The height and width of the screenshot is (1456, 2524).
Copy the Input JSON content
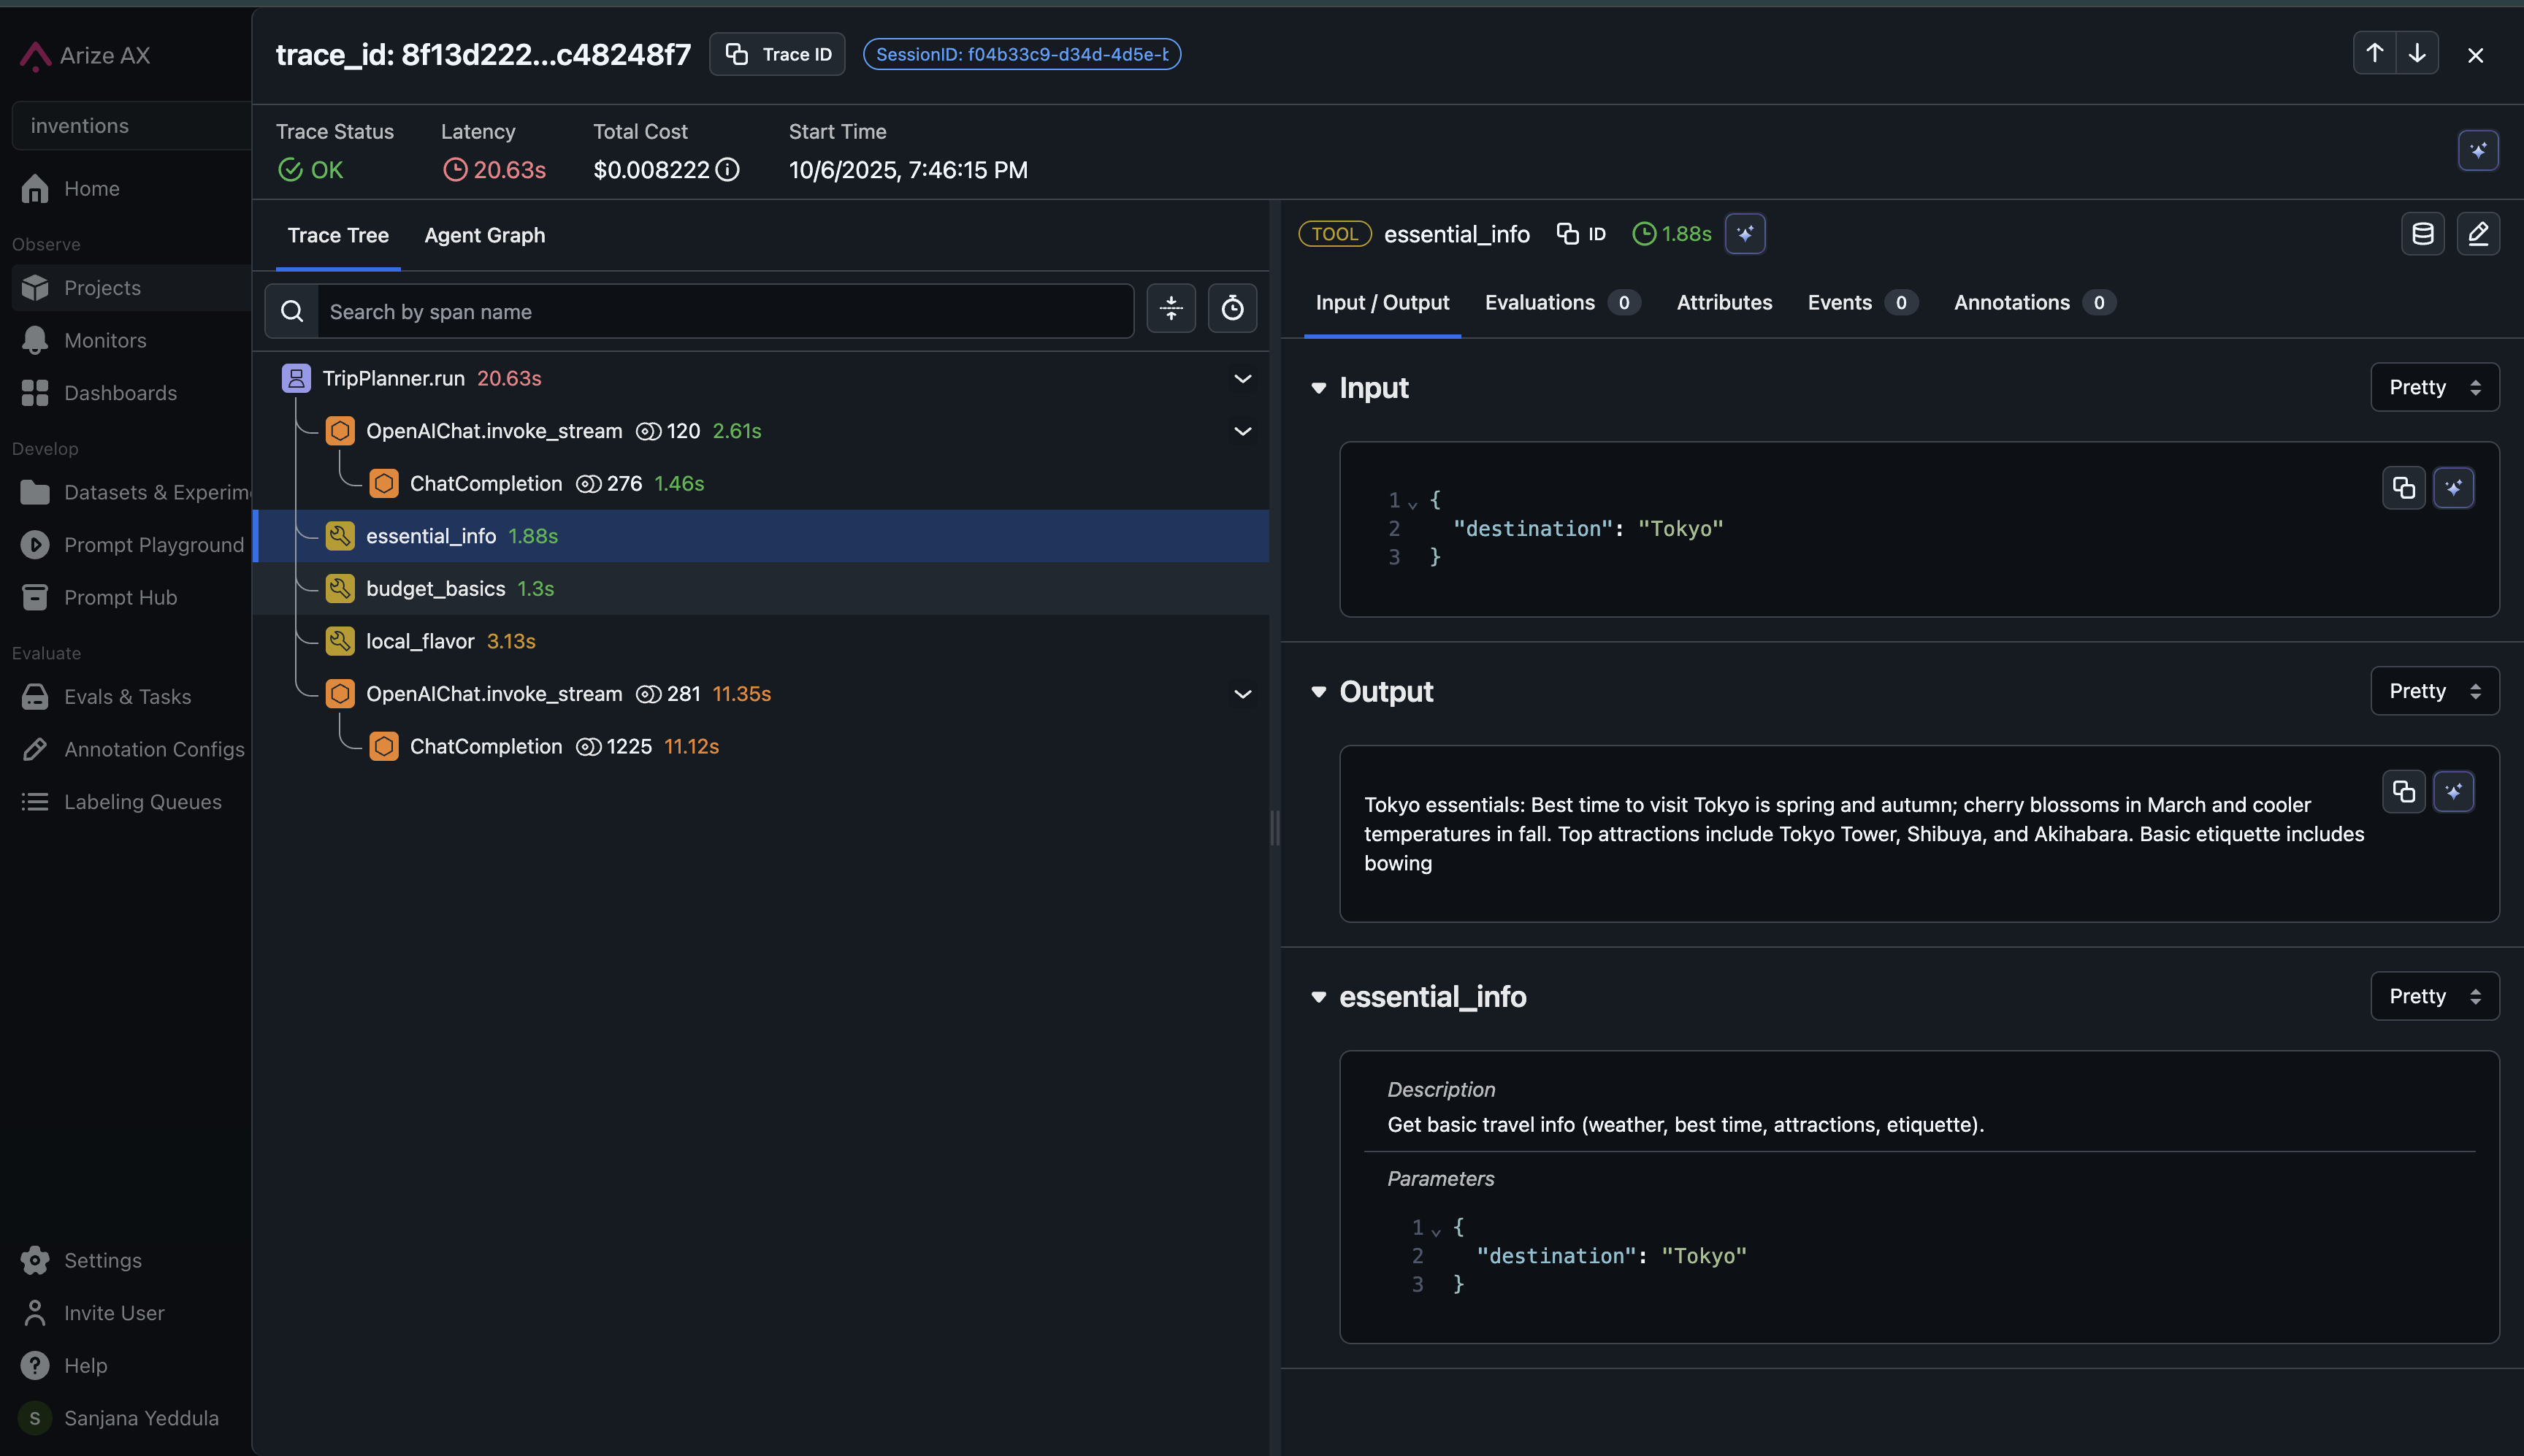tap(2403, 488)
